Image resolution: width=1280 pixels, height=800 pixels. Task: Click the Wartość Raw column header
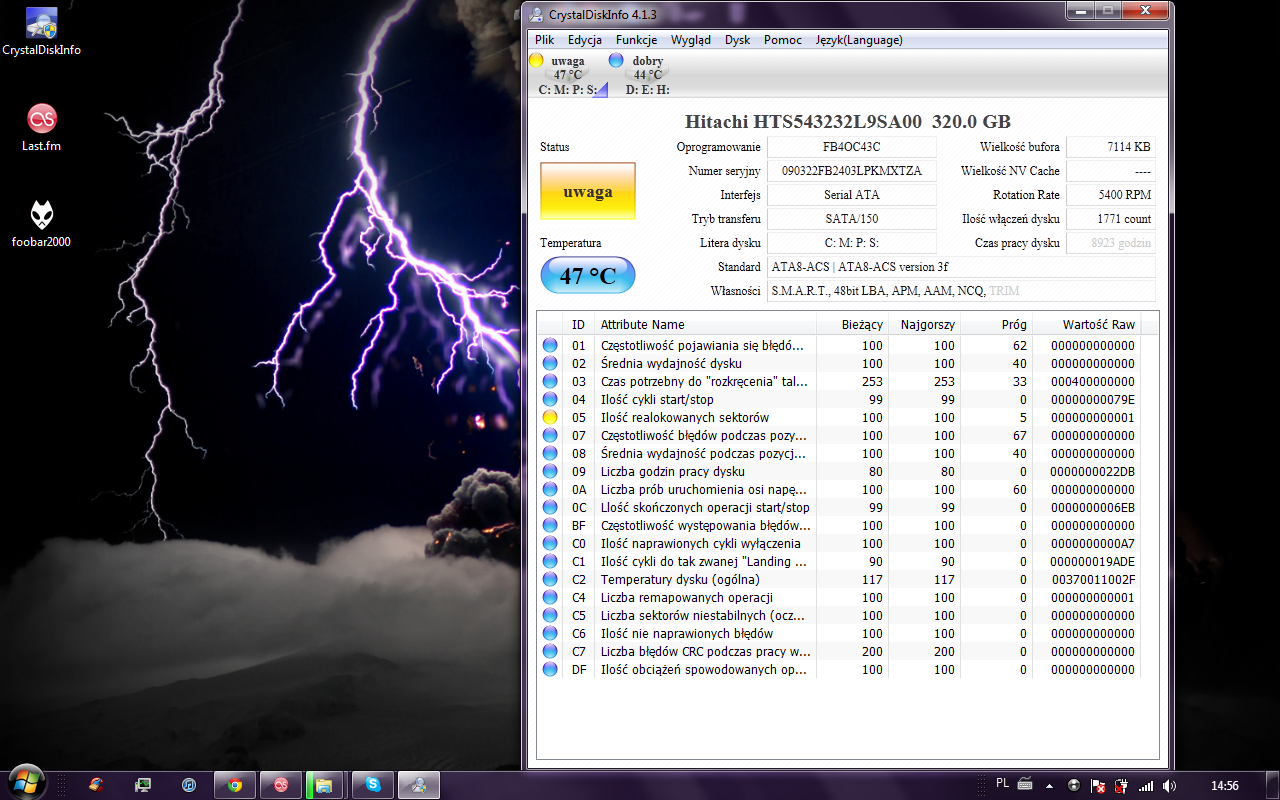(1087, 324)
